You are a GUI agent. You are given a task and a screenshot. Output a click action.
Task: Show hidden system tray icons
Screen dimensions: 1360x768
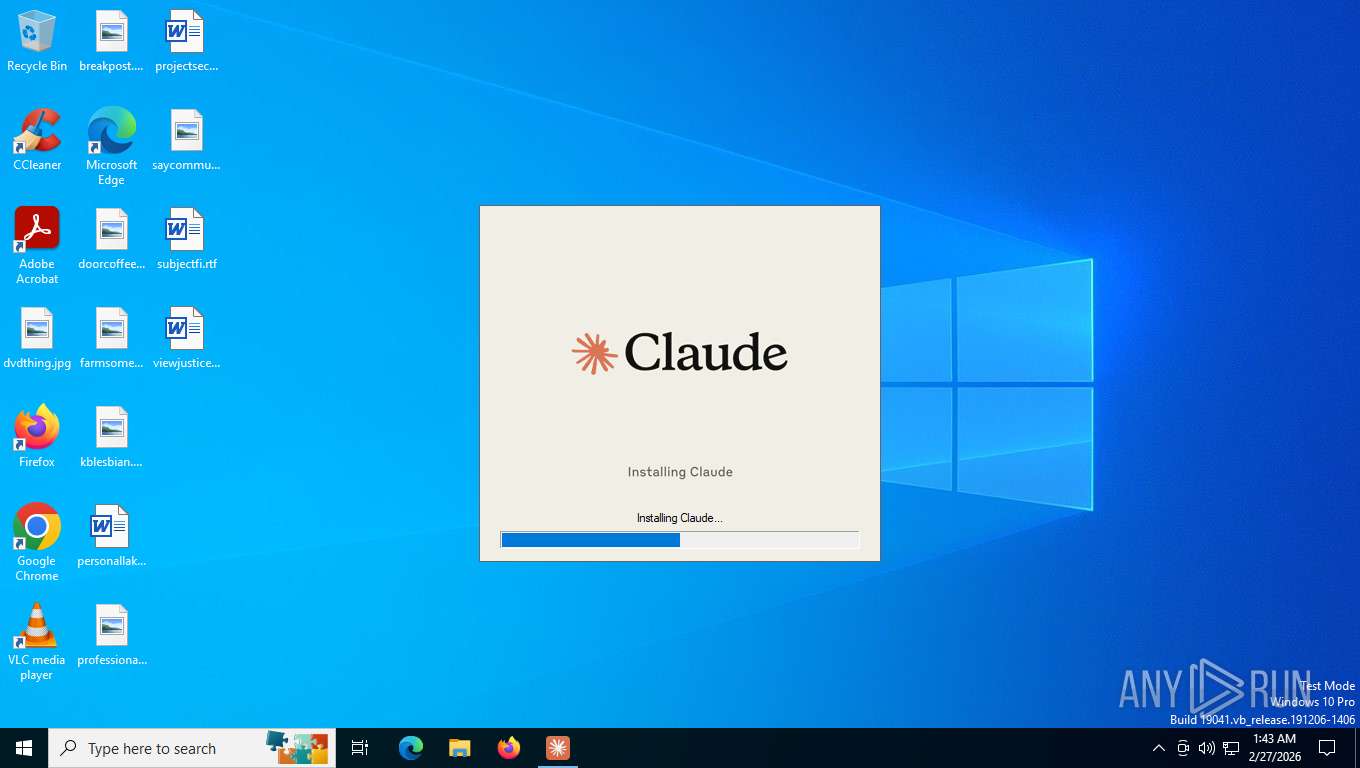pos(1158,748)
